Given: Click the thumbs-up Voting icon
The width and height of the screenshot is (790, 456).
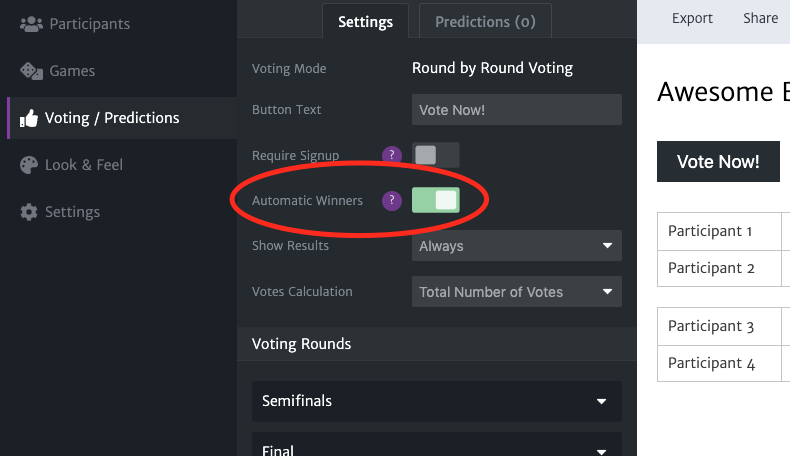Looking at the screenshot, I should [x=29, y=118].
